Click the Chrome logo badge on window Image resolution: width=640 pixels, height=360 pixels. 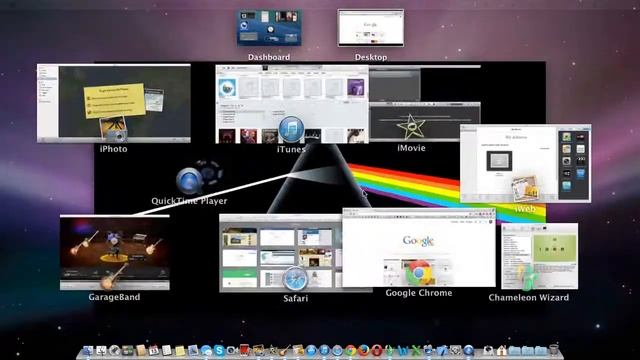click(x=418, y=273)
